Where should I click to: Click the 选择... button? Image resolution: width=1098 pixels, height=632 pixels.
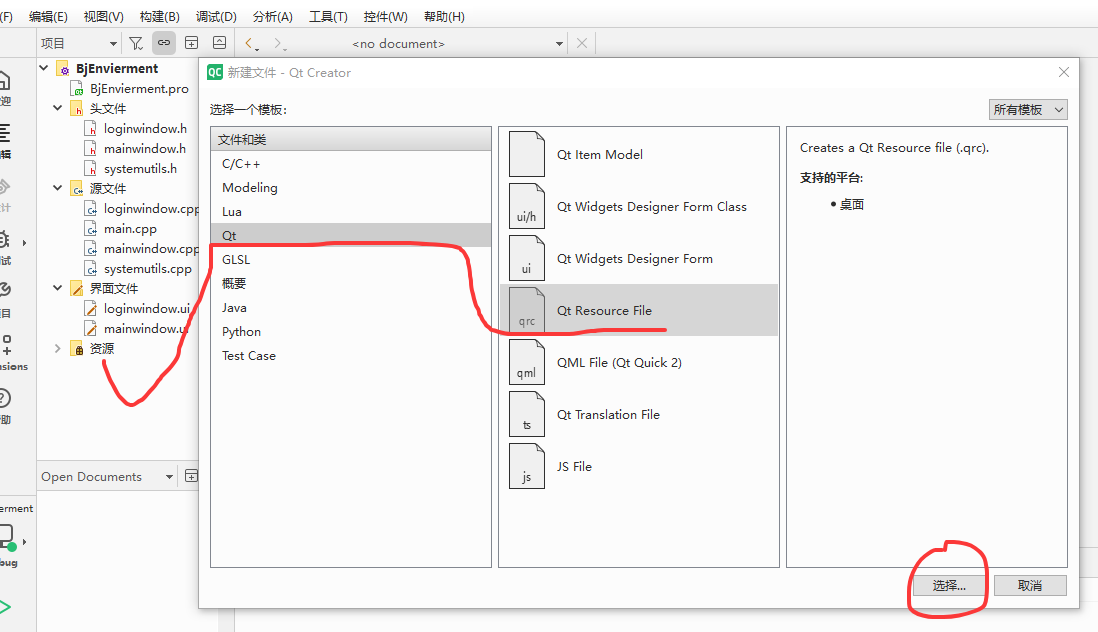pos(949,586)
